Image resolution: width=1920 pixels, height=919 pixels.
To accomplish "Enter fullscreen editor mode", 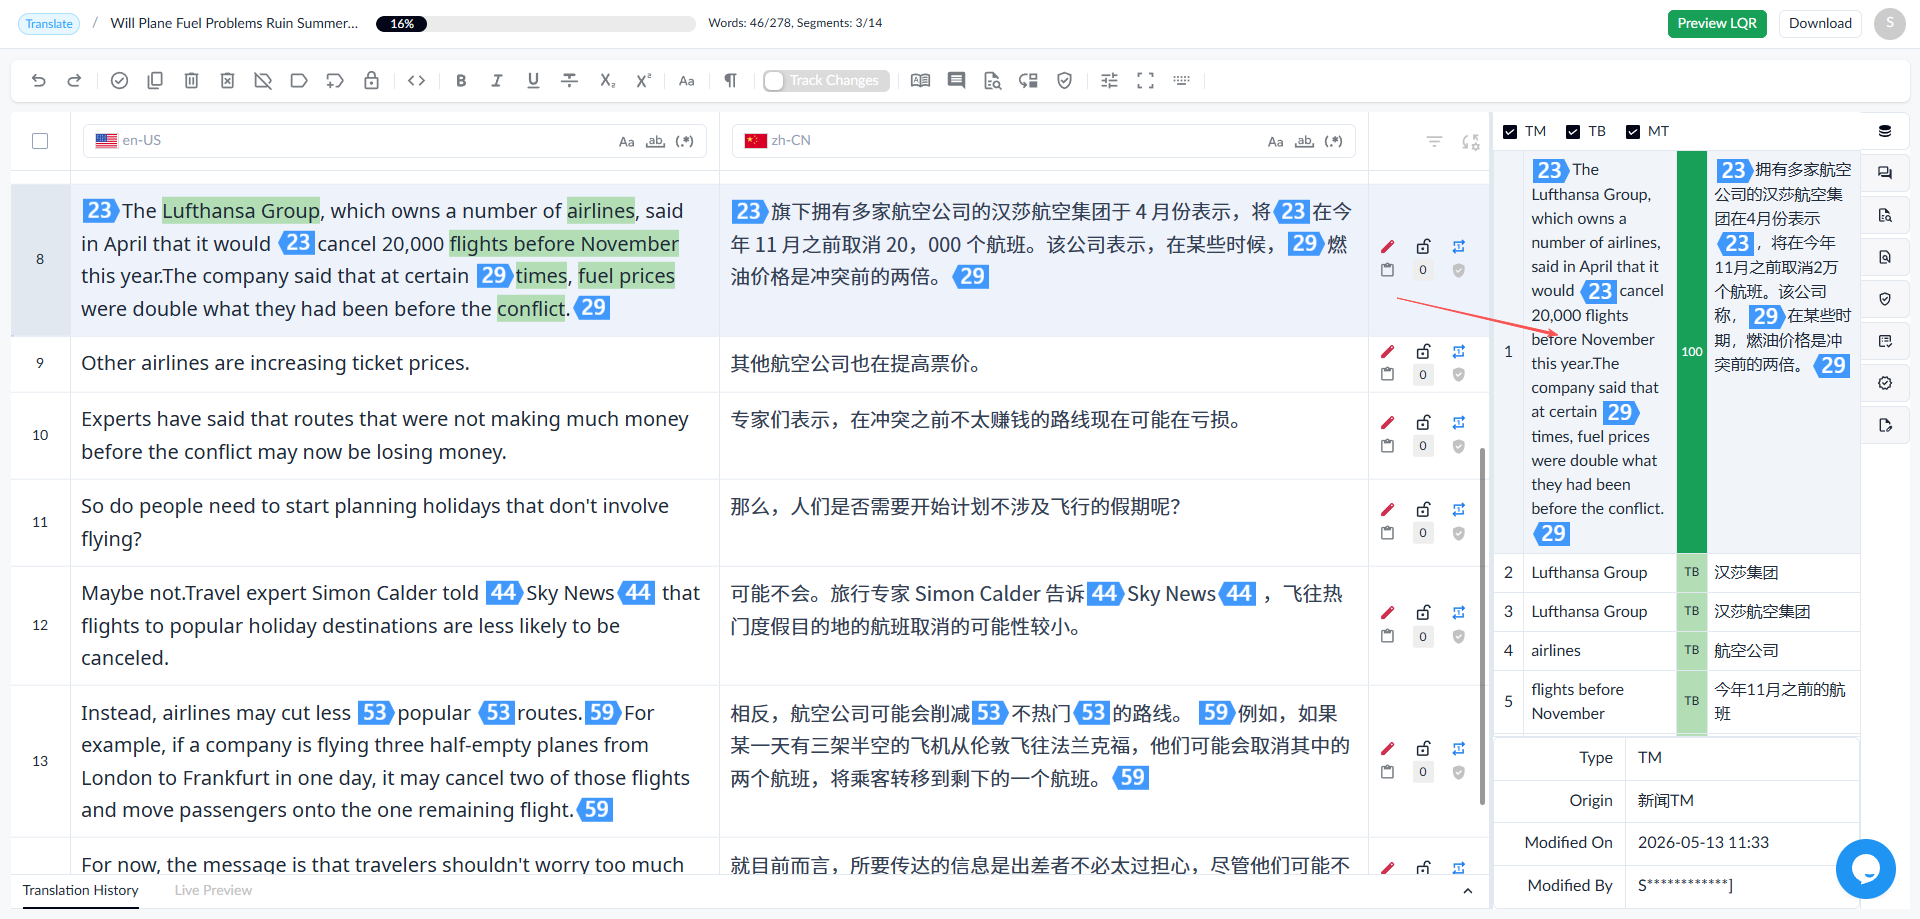I will [1145, 81].
